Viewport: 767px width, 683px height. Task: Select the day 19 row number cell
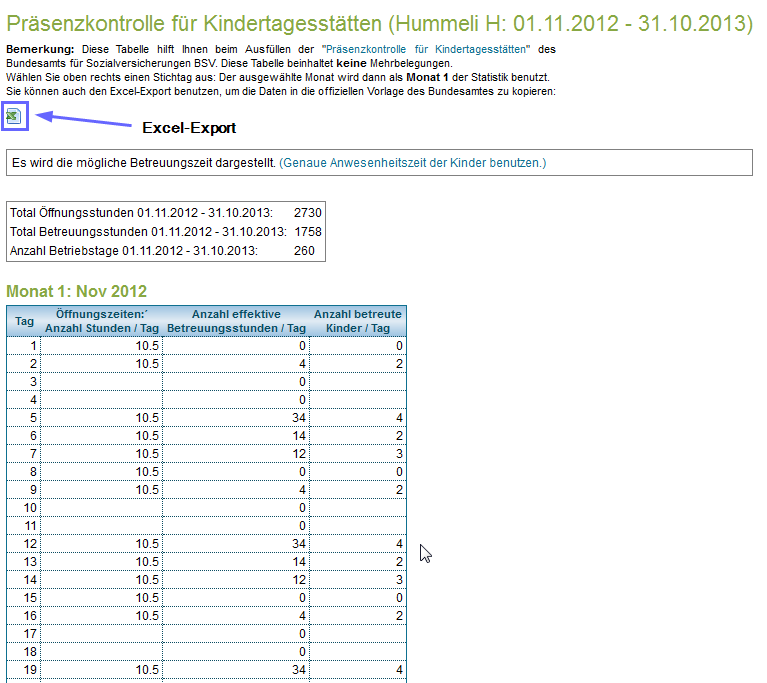tap(25, 670)
